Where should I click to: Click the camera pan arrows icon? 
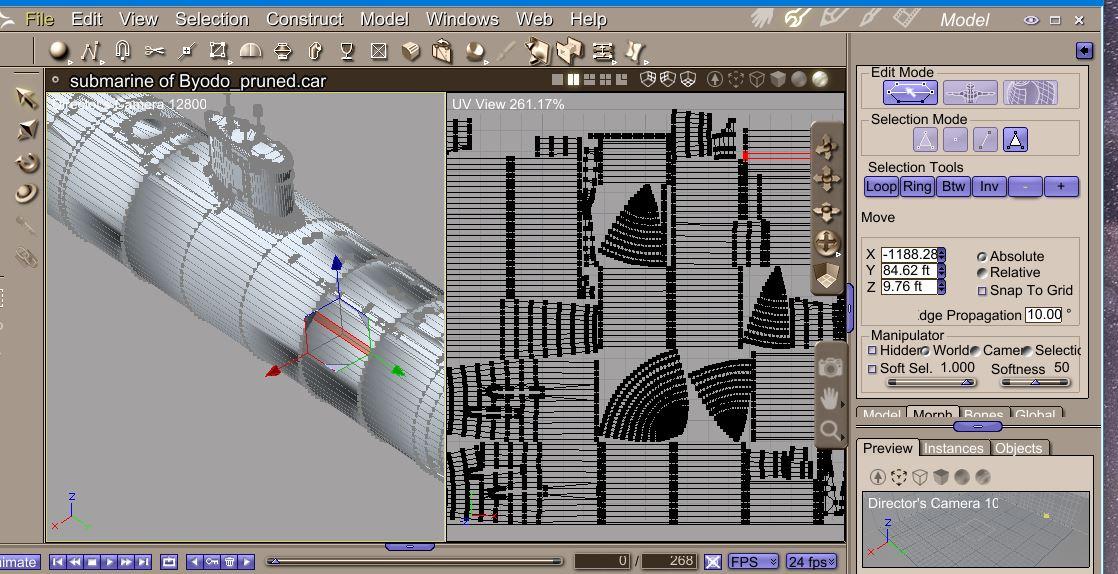(x=826, y=178)
